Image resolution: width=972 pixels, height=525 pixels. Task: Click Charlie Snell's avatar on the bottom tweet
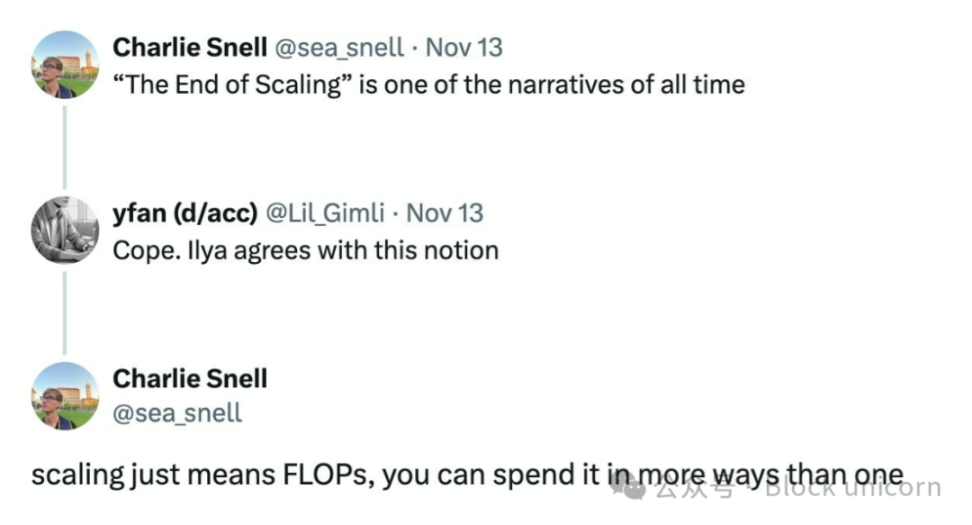(65, 395)
